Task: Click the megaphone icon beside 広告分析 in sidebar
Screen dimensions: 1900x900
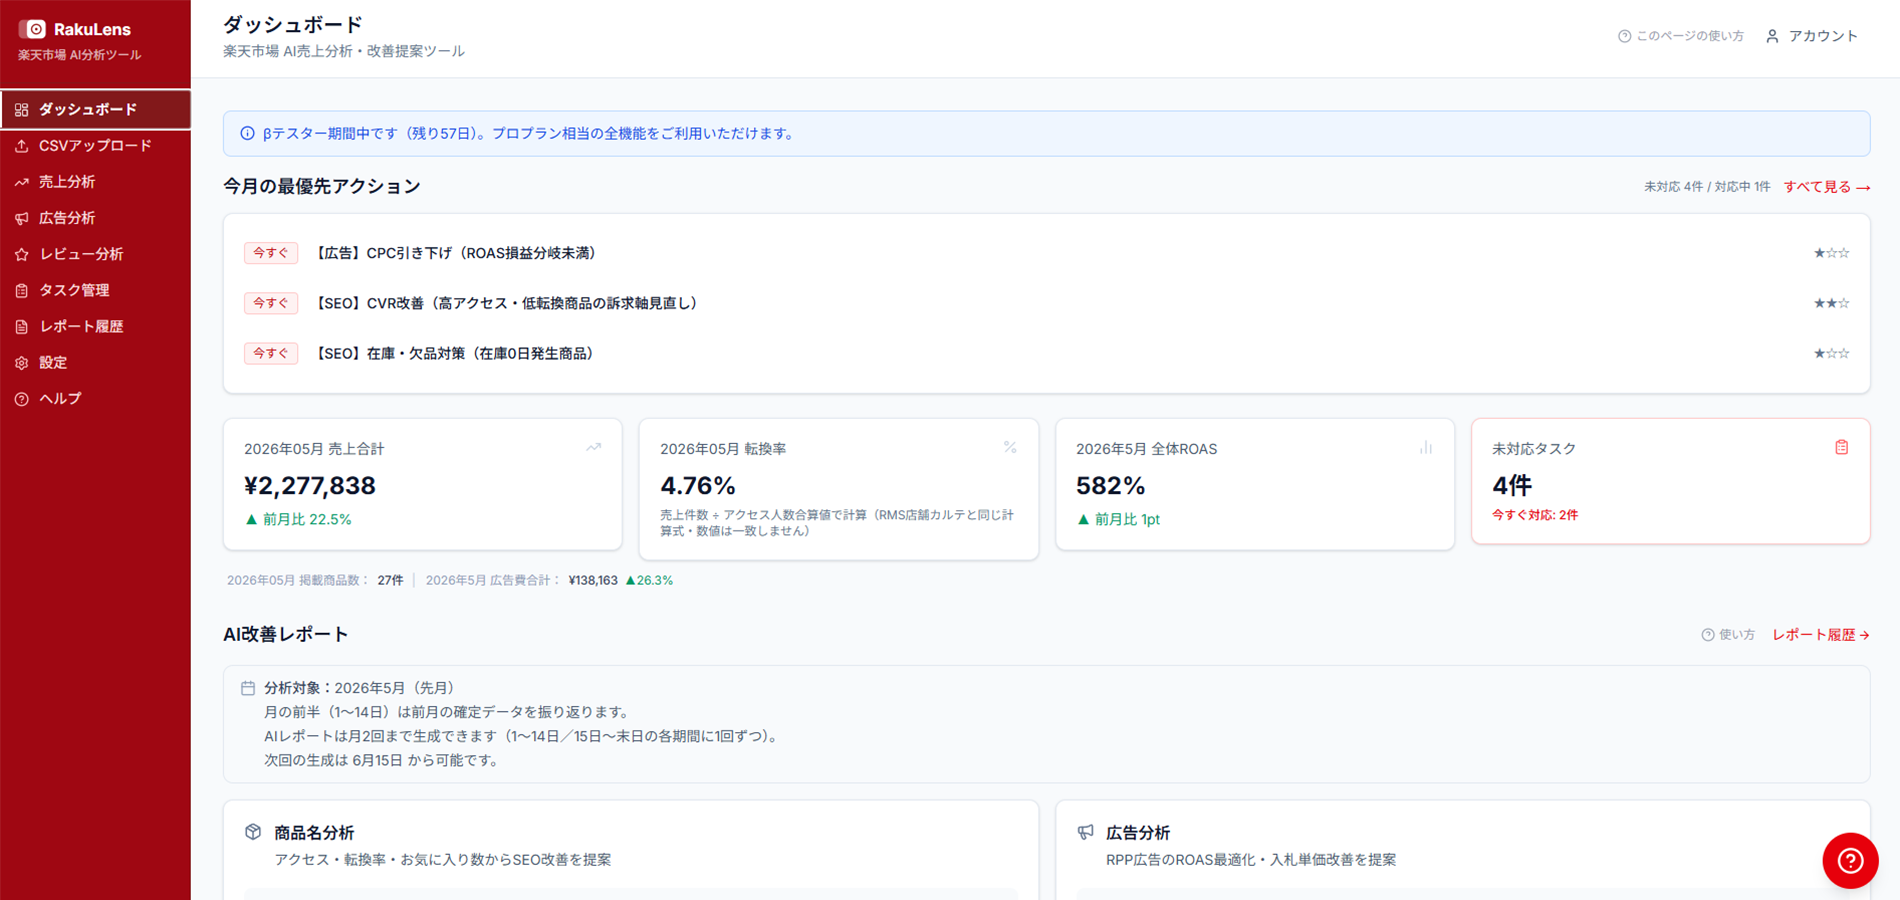Action: click(22, 218)
